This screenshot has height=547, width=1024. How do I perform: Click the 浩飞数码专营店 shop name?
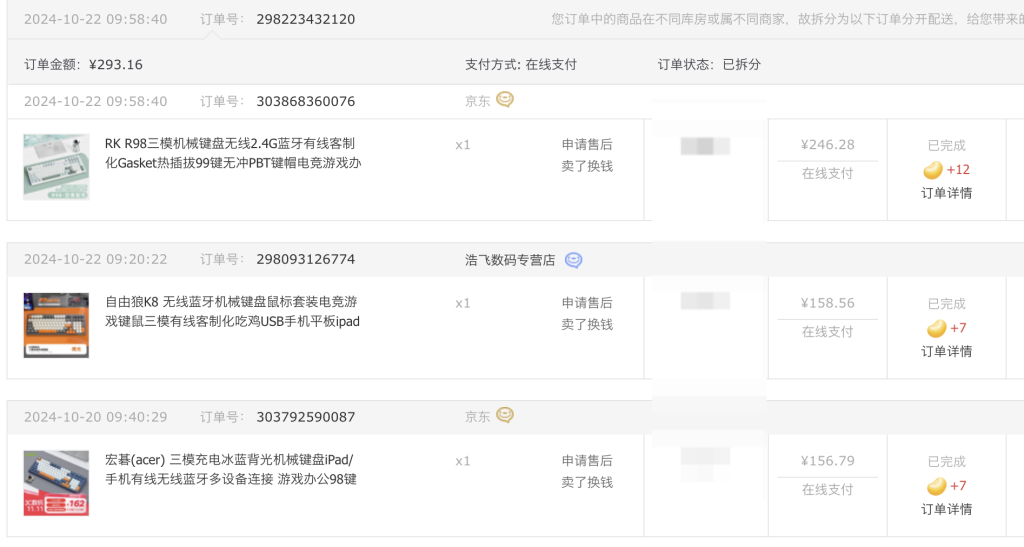(510, 260)
